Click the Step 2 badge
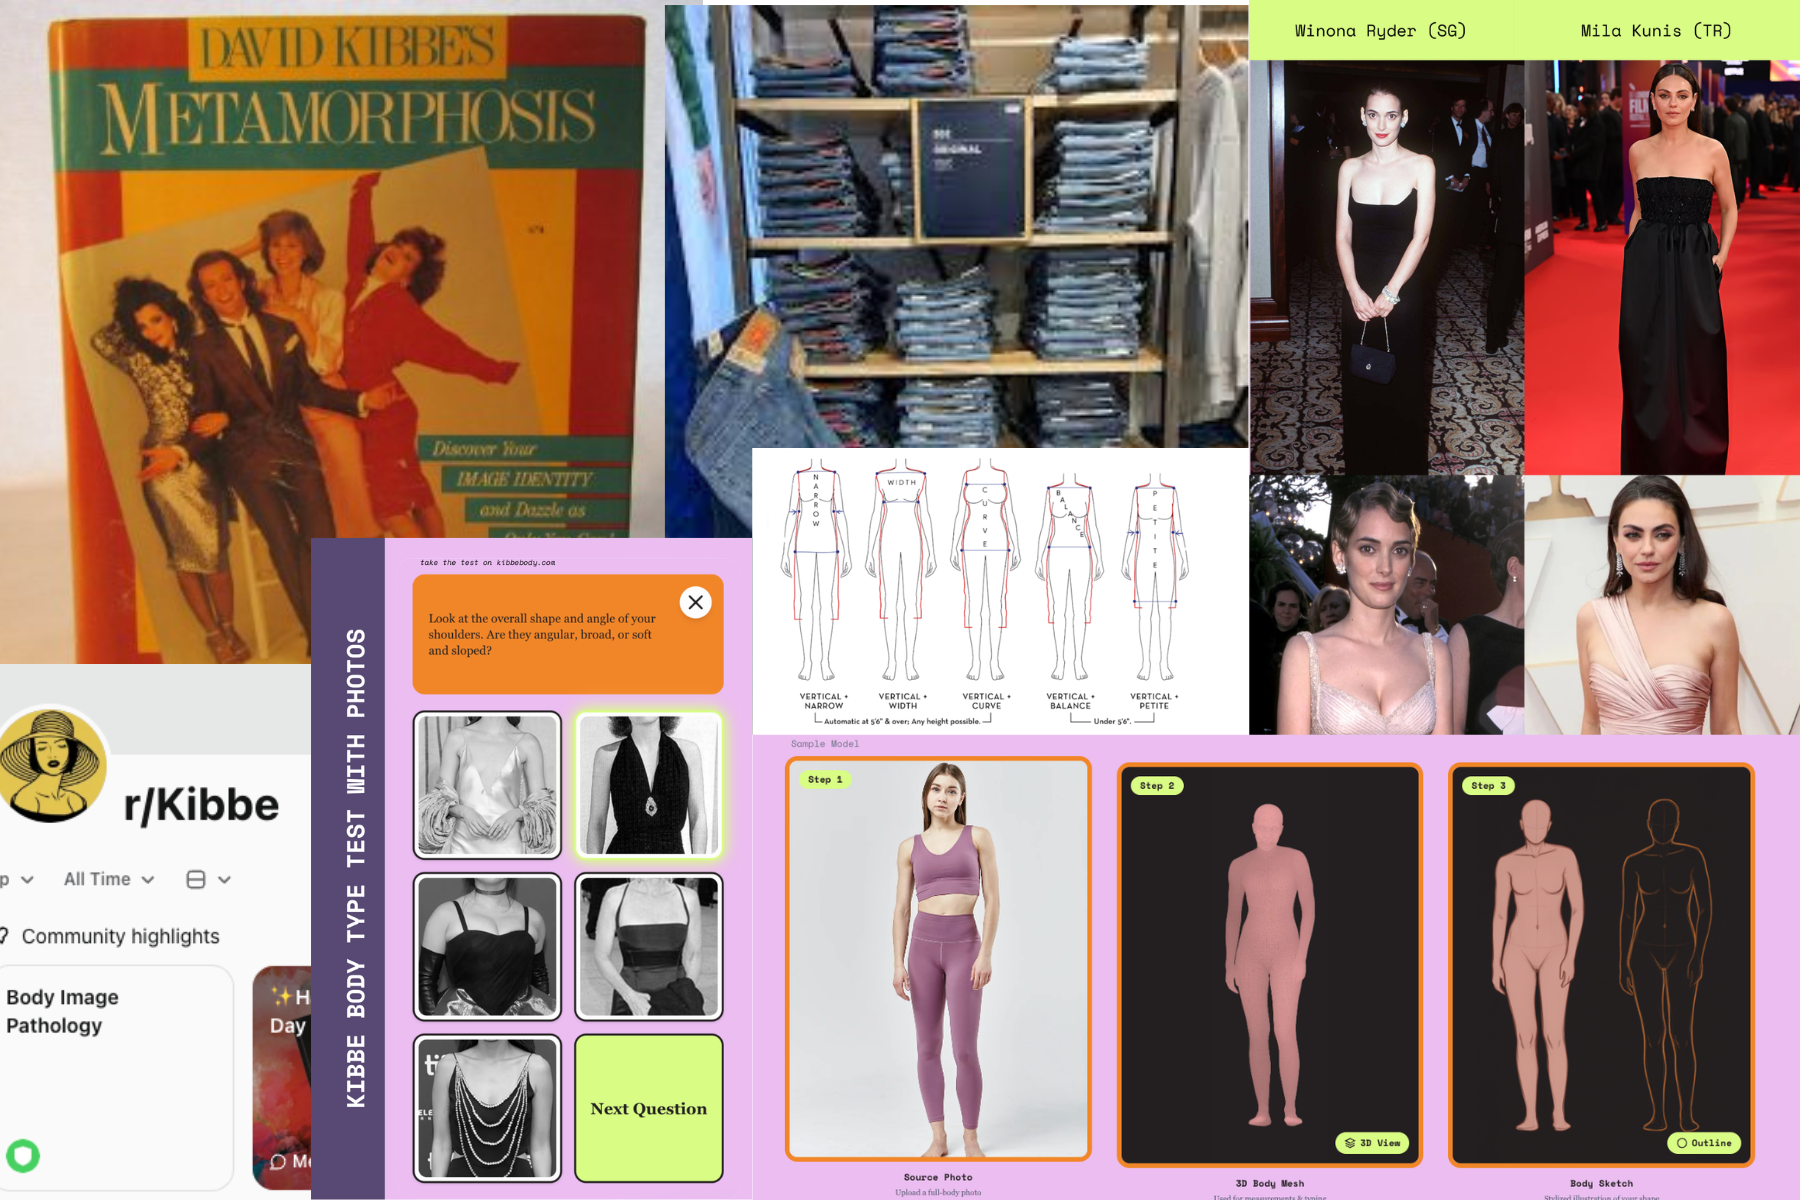Viewport: 1800px width, 1200px height. click(x=1157, y=785)
